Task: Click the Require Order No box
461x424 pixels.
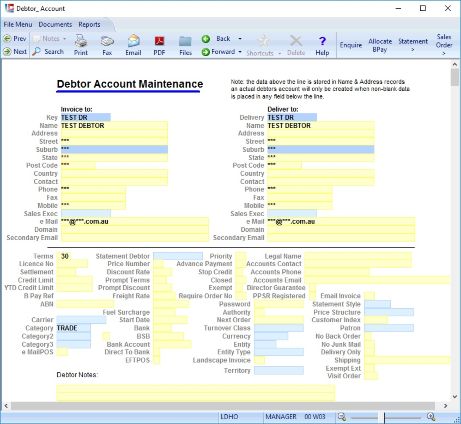Action: (x=241, y=296)
